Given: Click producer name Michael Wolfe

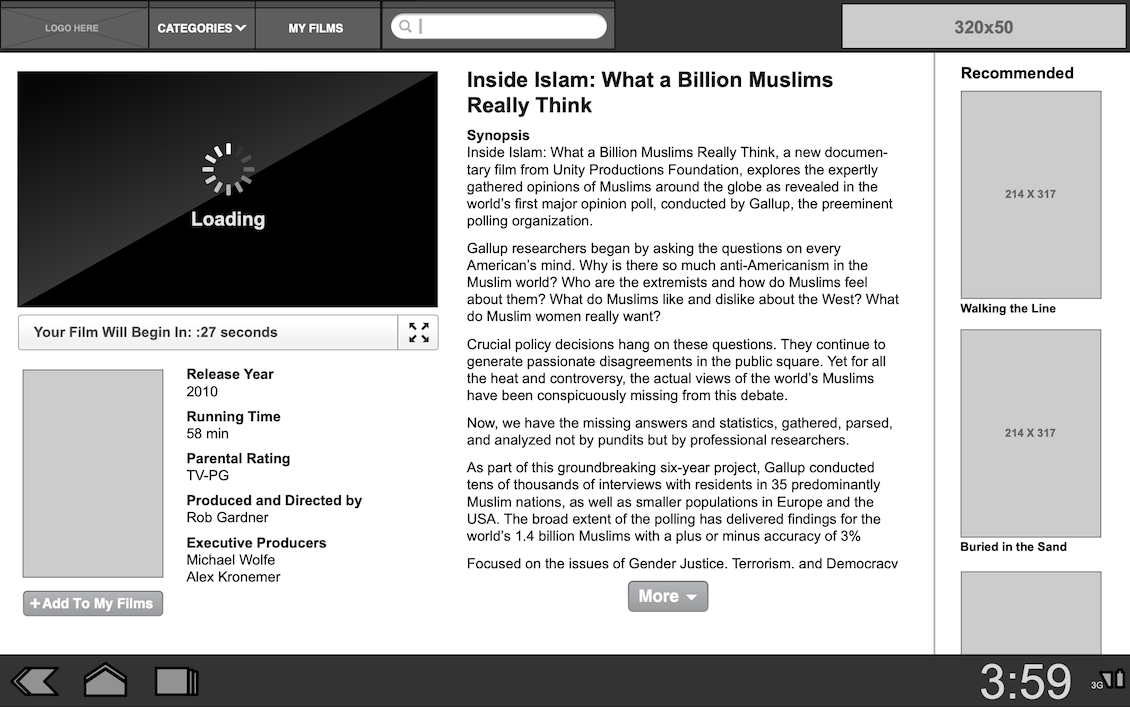Looking at the screenshot, I should tap(231, 560).
